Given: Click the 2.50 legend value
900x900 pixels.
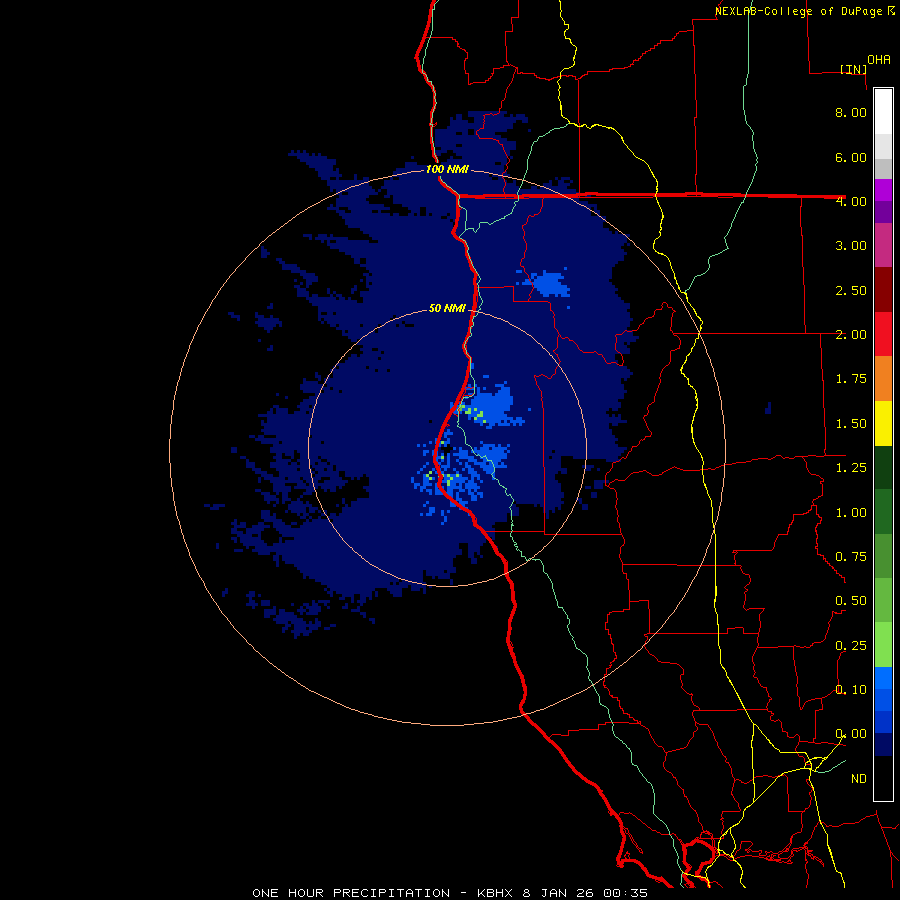Looking at the screenshot, I should pos(851,290).
